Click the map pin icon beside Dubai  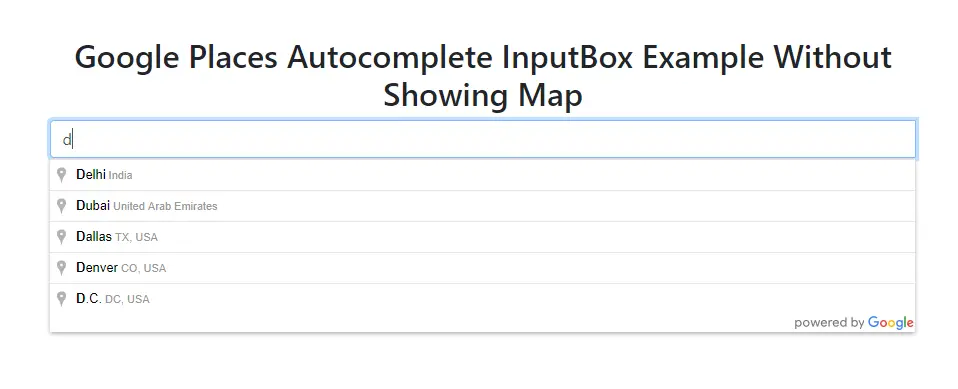pos(61,206)
